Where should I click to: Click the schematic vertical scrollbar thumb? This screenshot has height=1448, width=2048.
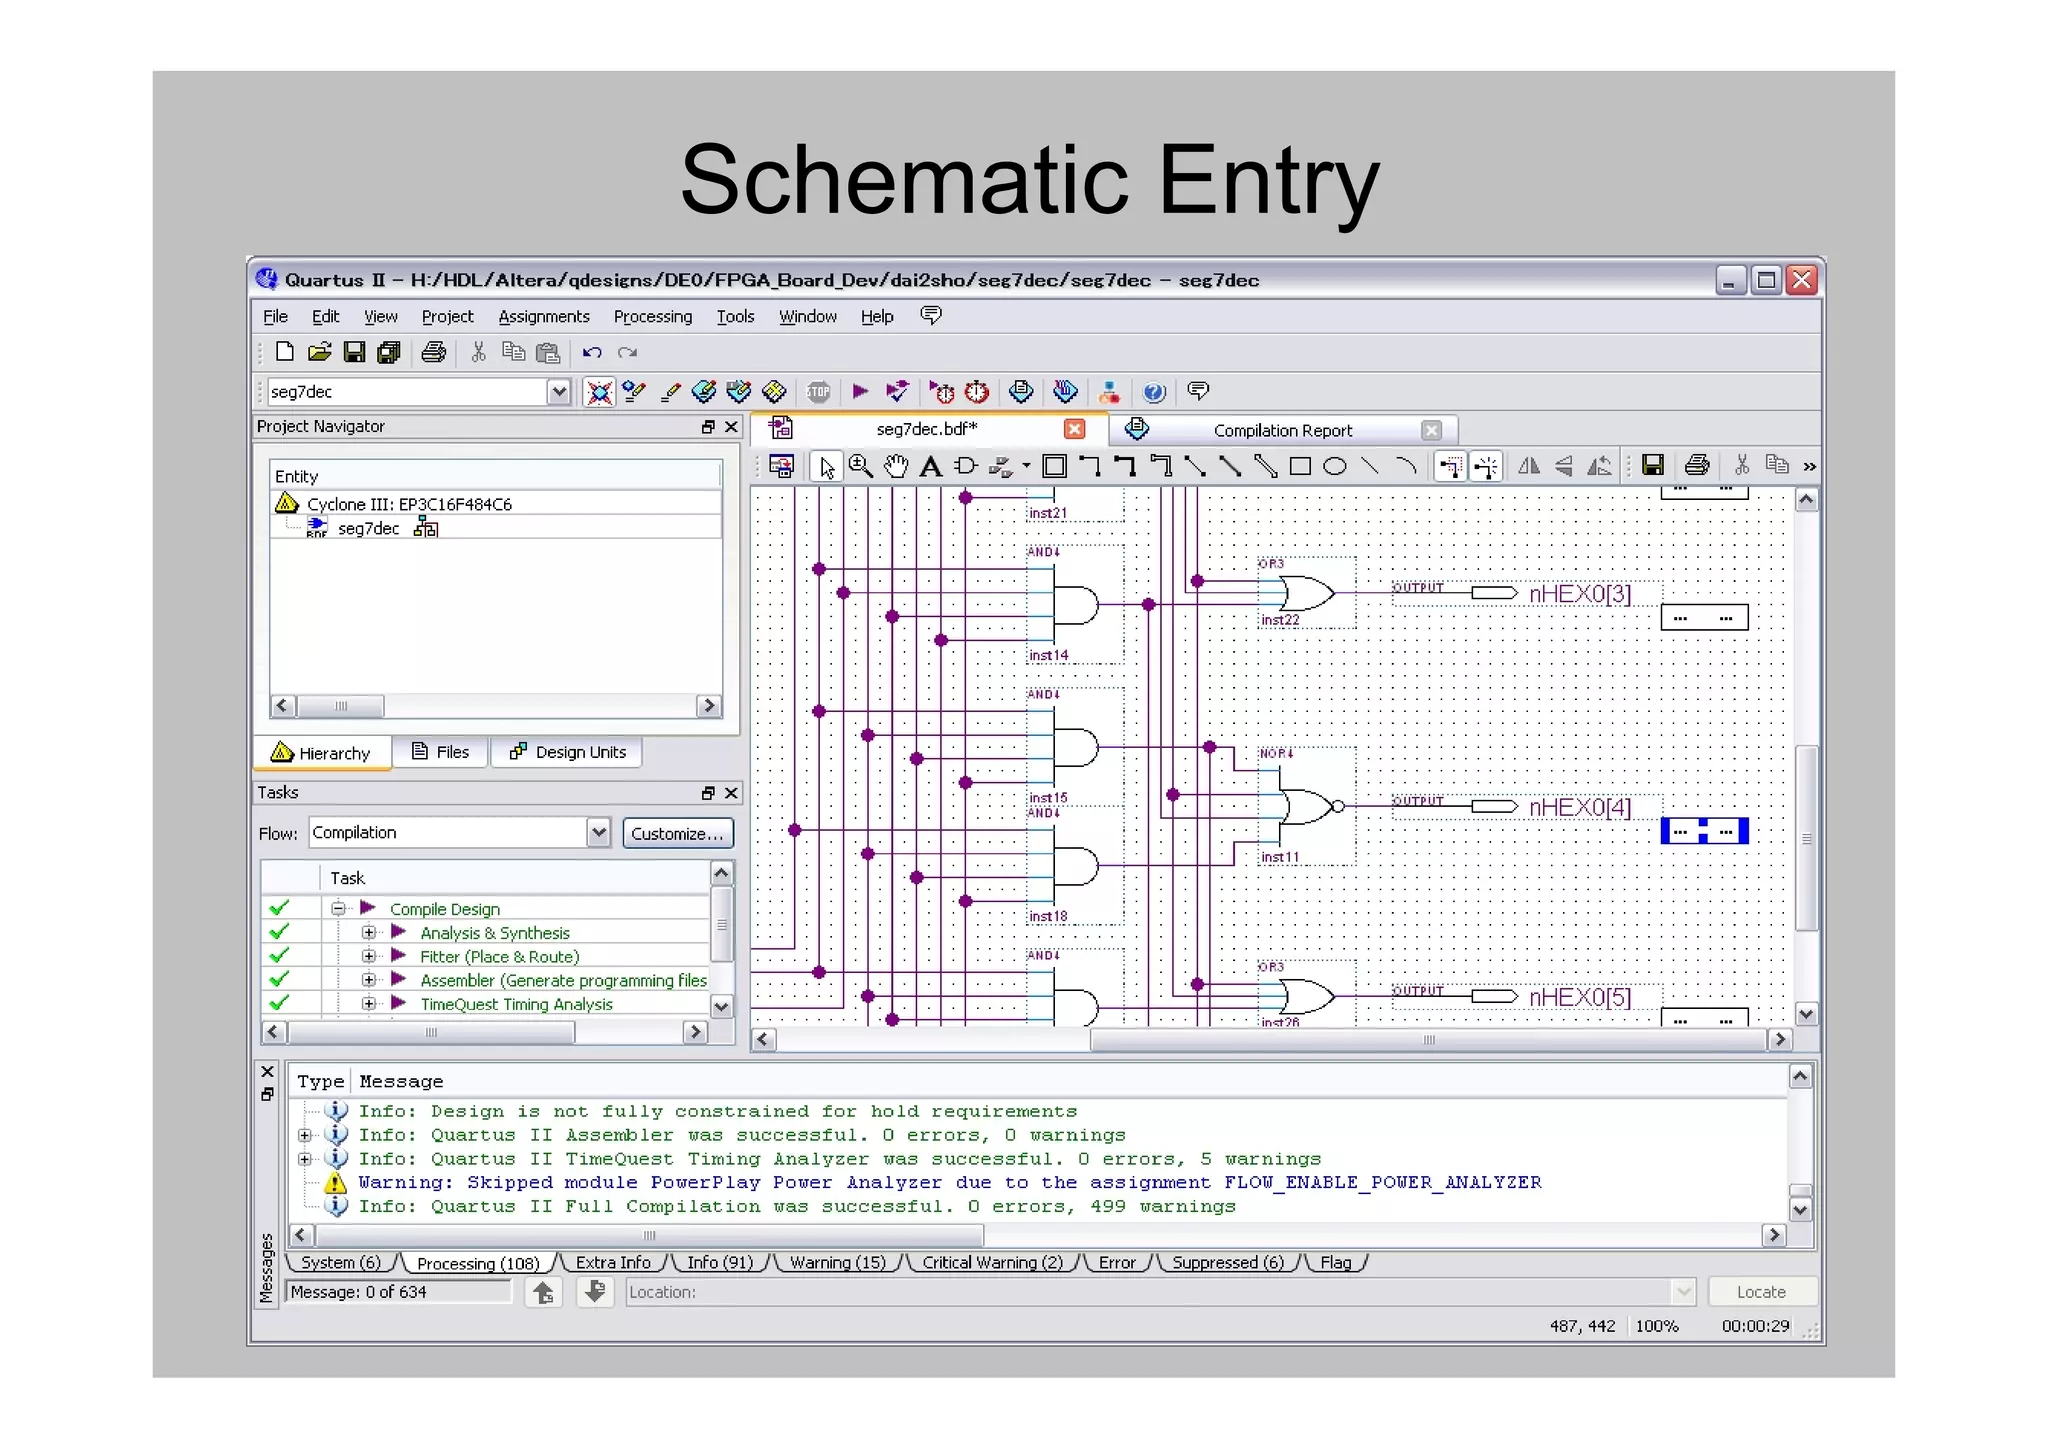1806,838
